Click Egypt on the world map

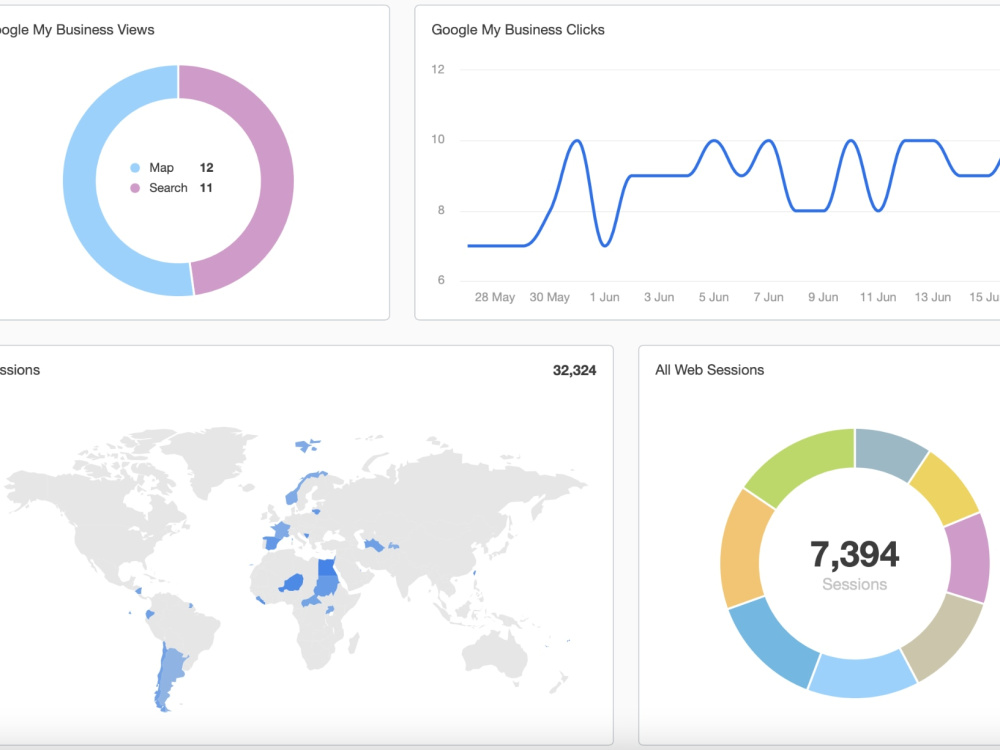tap(327, 567)
